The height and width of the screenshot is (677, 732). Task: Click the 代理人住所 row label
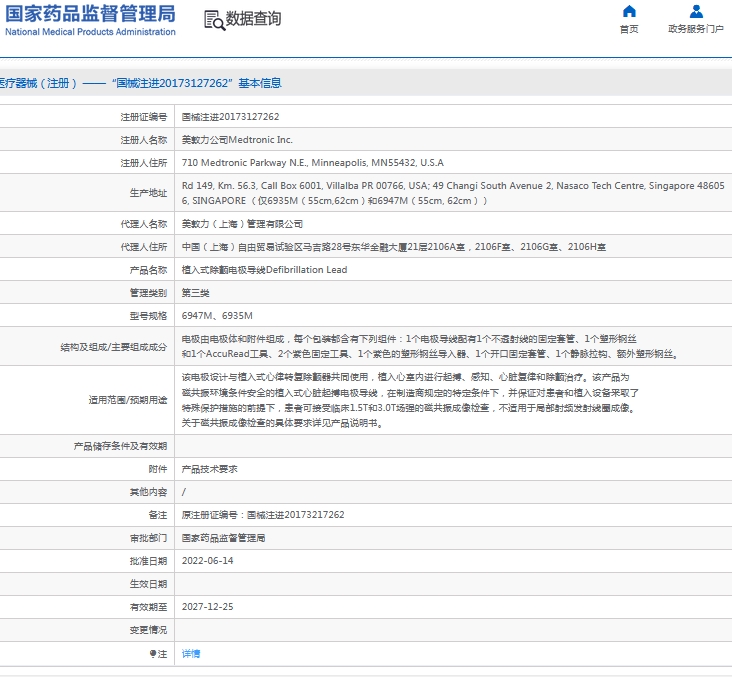point(144,247)
